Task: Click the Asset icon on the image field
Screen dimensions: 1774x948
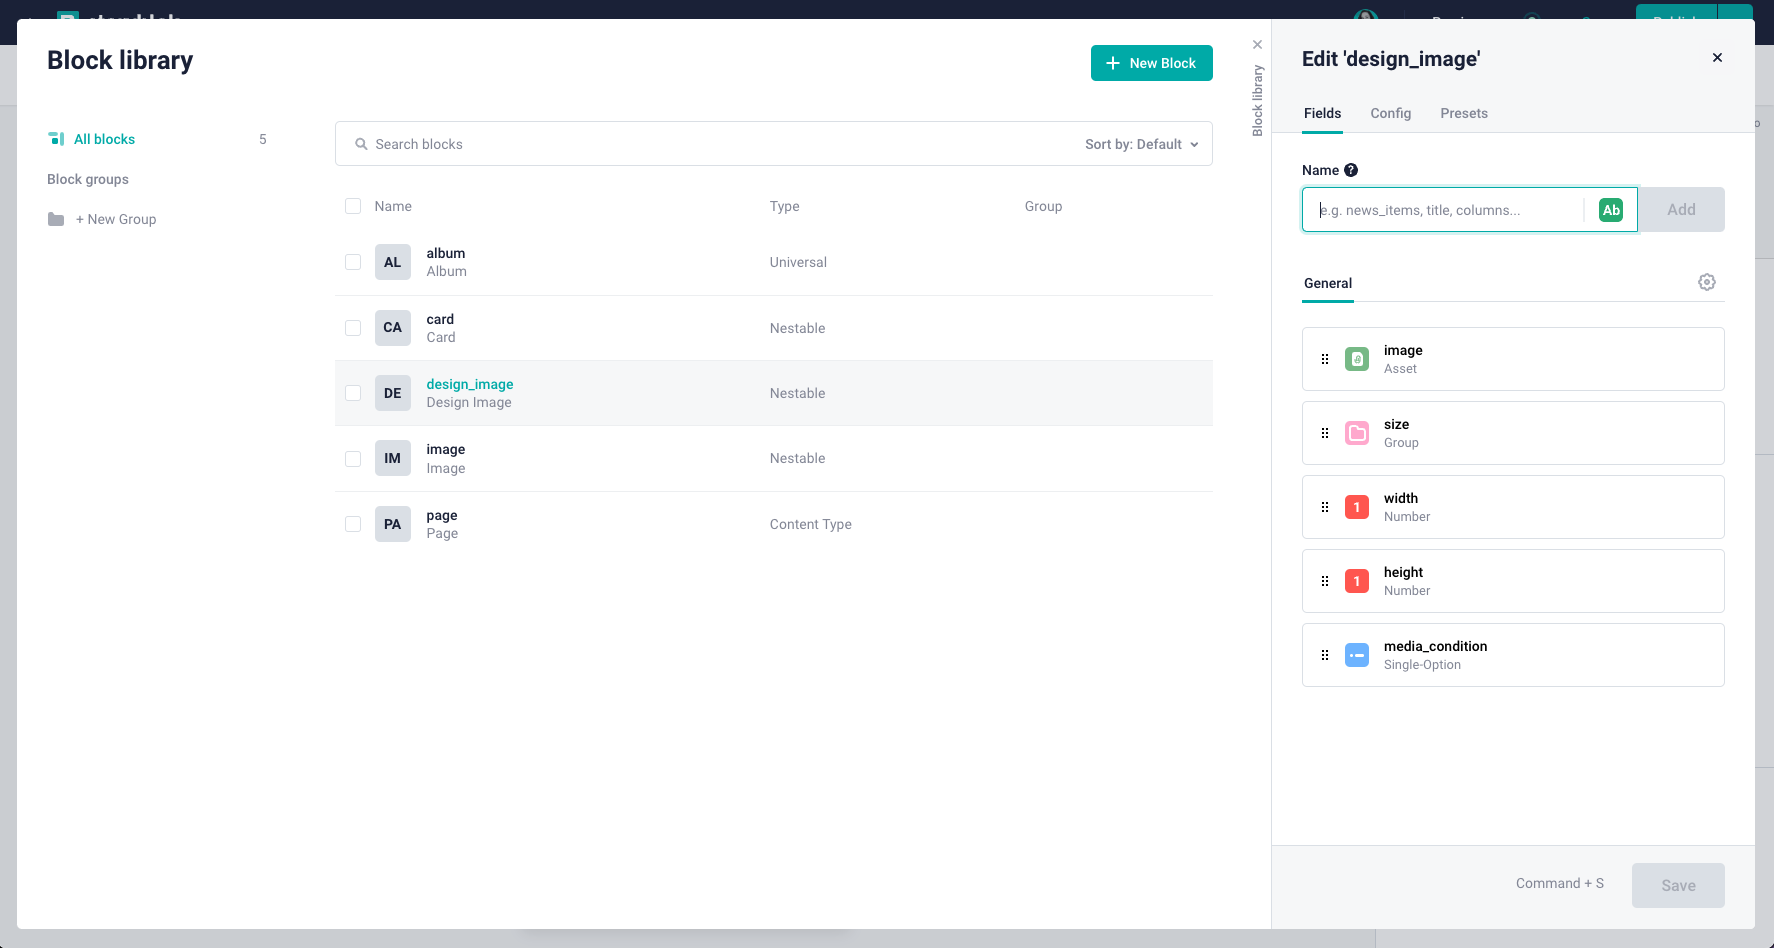Action: tap(1356, 358)
